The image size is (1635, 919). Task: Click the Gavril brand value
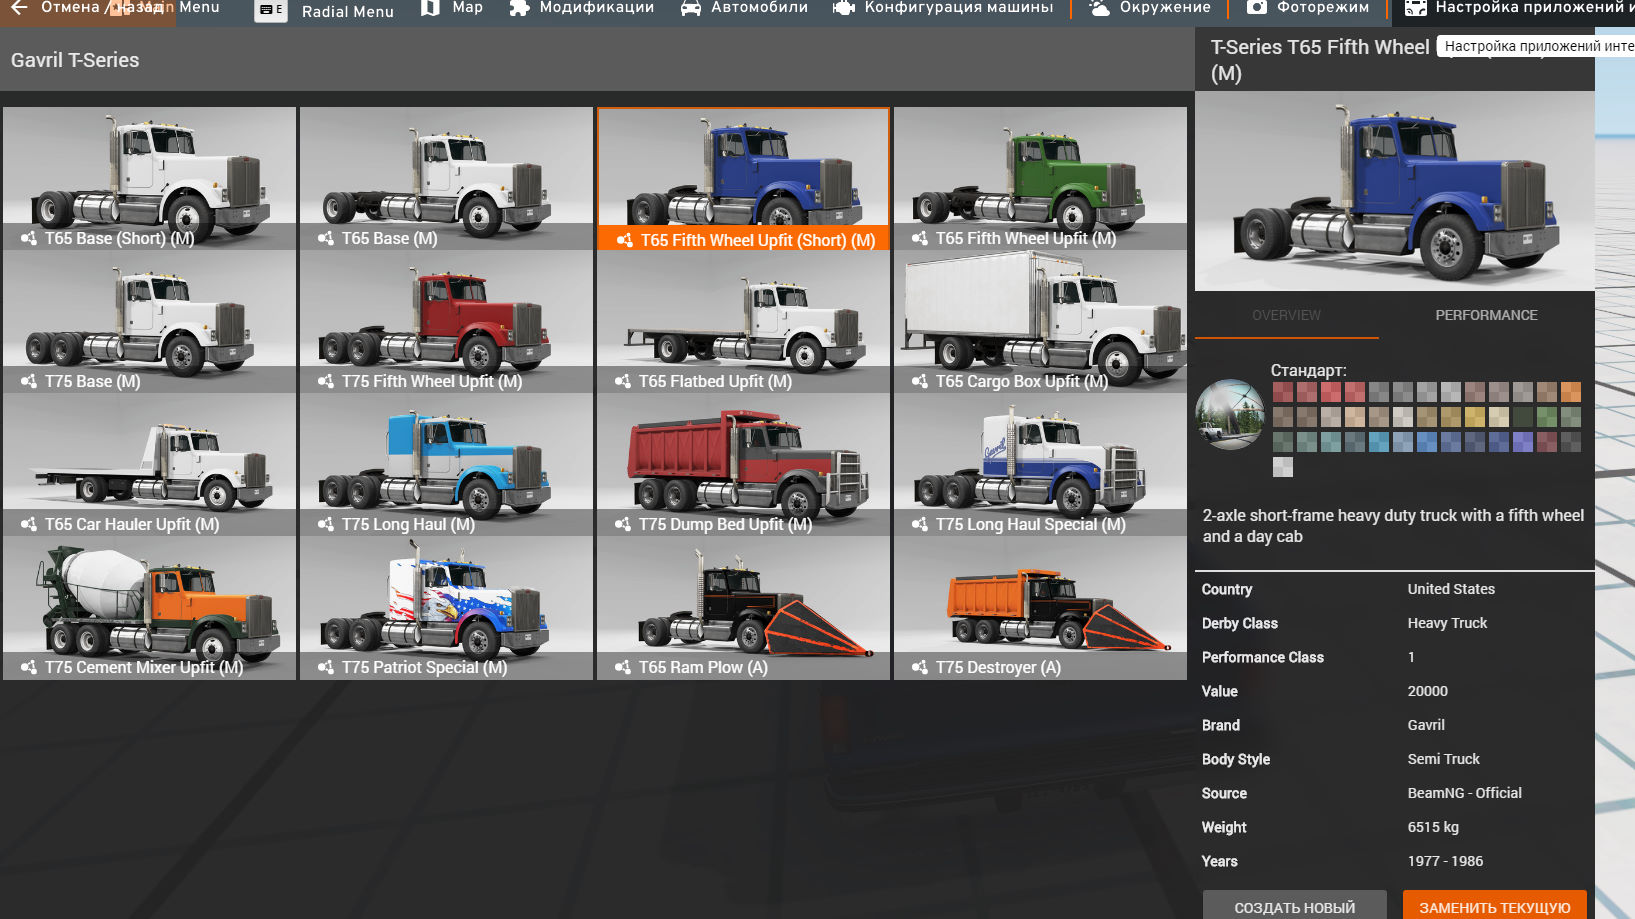[x=1426, y=725]
